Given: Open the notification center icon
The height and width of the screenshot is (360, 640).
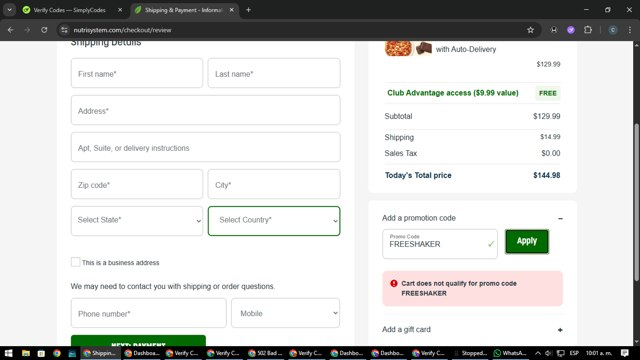Looking at the screenshot, I should pyautogui.click(x=625, y=353).
